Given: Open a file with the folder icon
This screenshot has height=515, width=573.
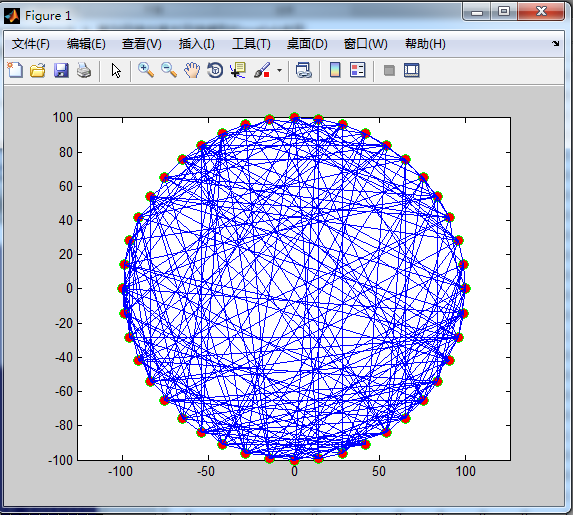Looking at the screenshot, I should pyautogui.click(x=38, y=70).
